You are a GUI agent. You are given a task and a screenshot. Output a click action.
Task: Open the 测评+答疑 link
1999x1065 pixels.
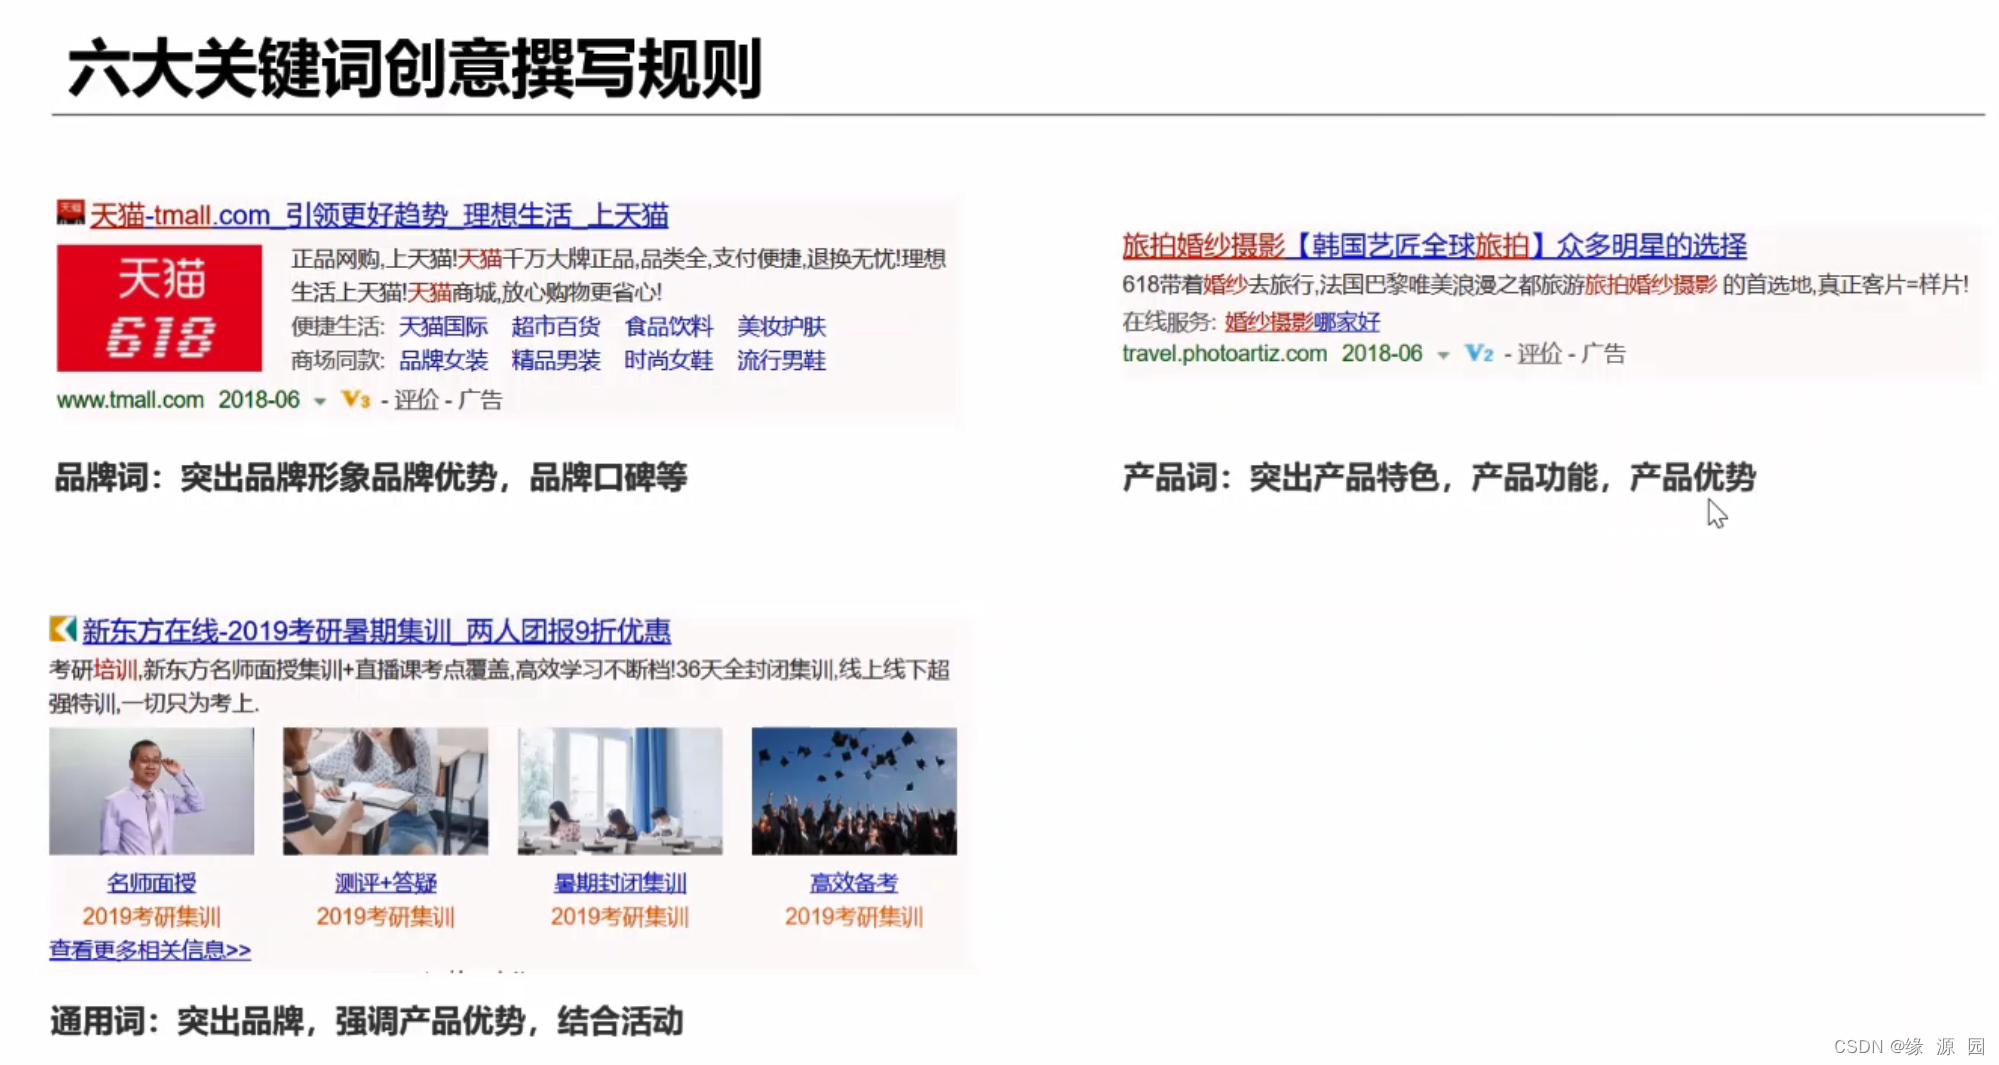[386, 883]
